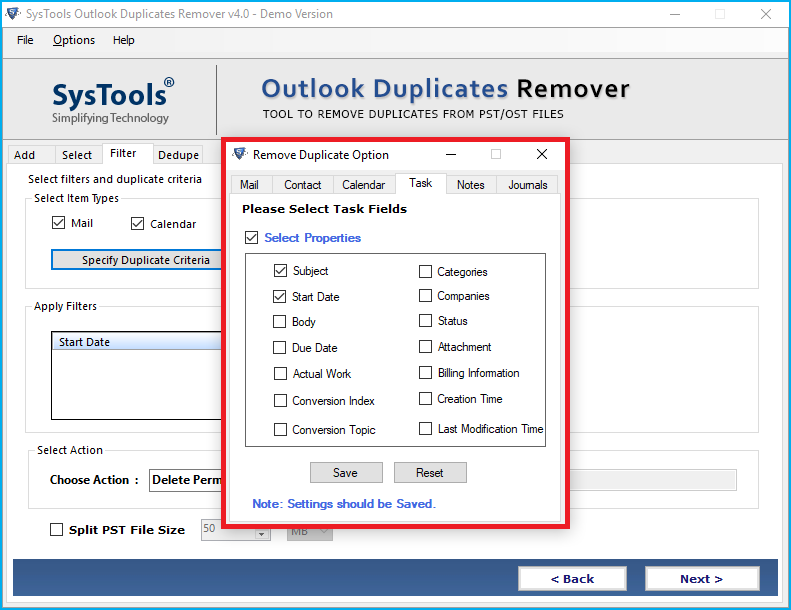Tick the Billing Information checkbox
The image size is (791, 610).
425,373
